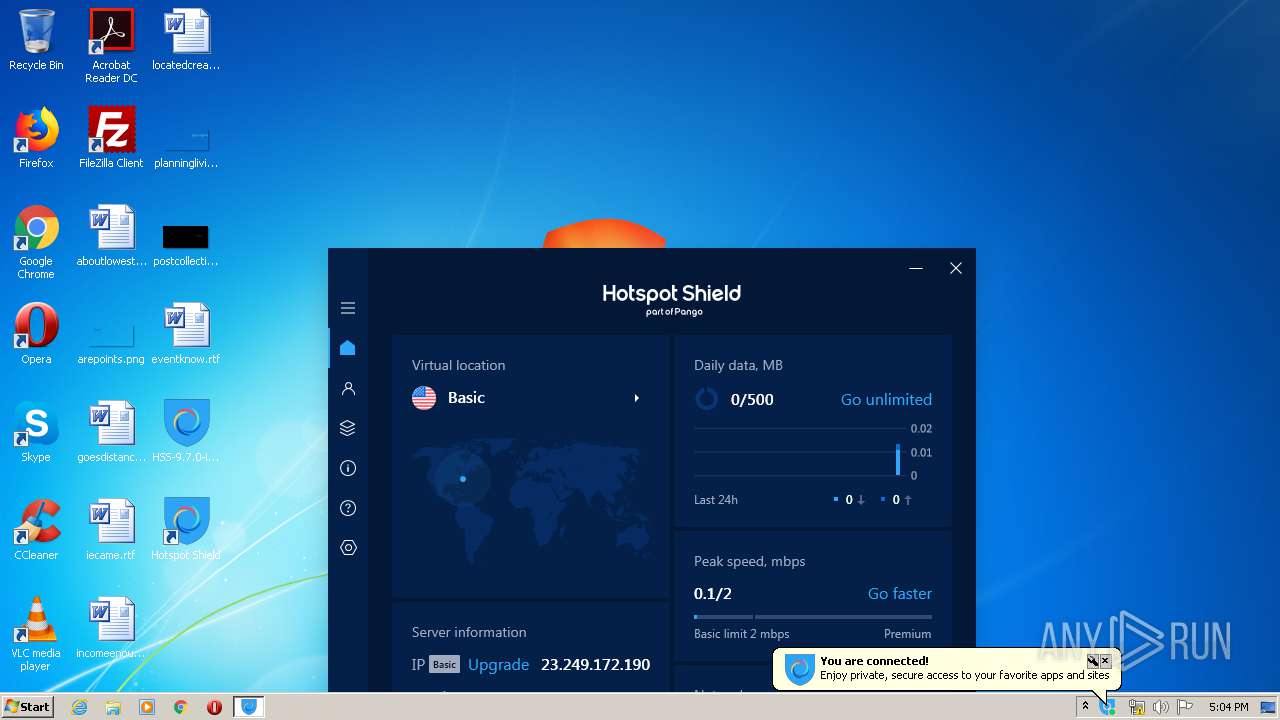Select the aboutlowest document on desktop
The width and height of the screenshot is (1280, 720).
point(111,236)
